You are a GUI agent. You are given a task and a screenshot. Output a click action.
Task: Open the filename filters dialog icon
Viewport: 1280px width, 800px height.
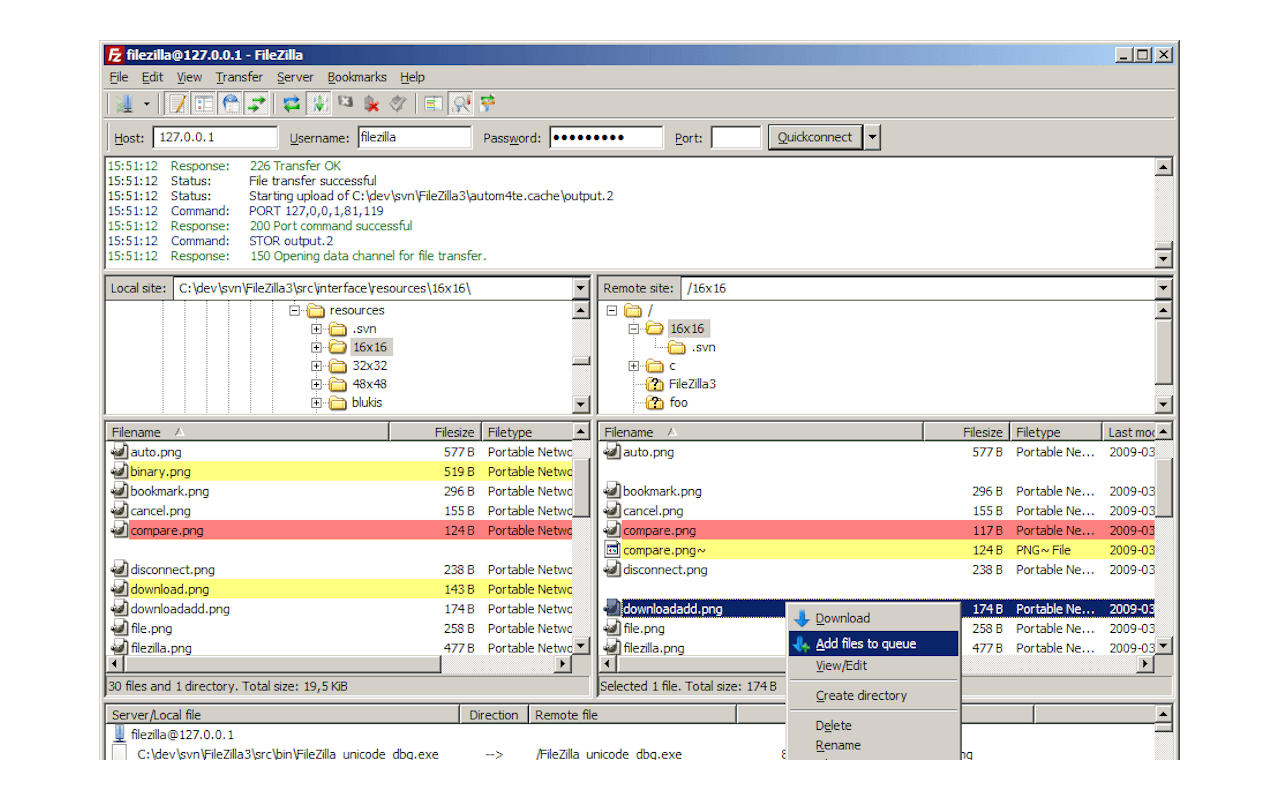click(433, 103)
